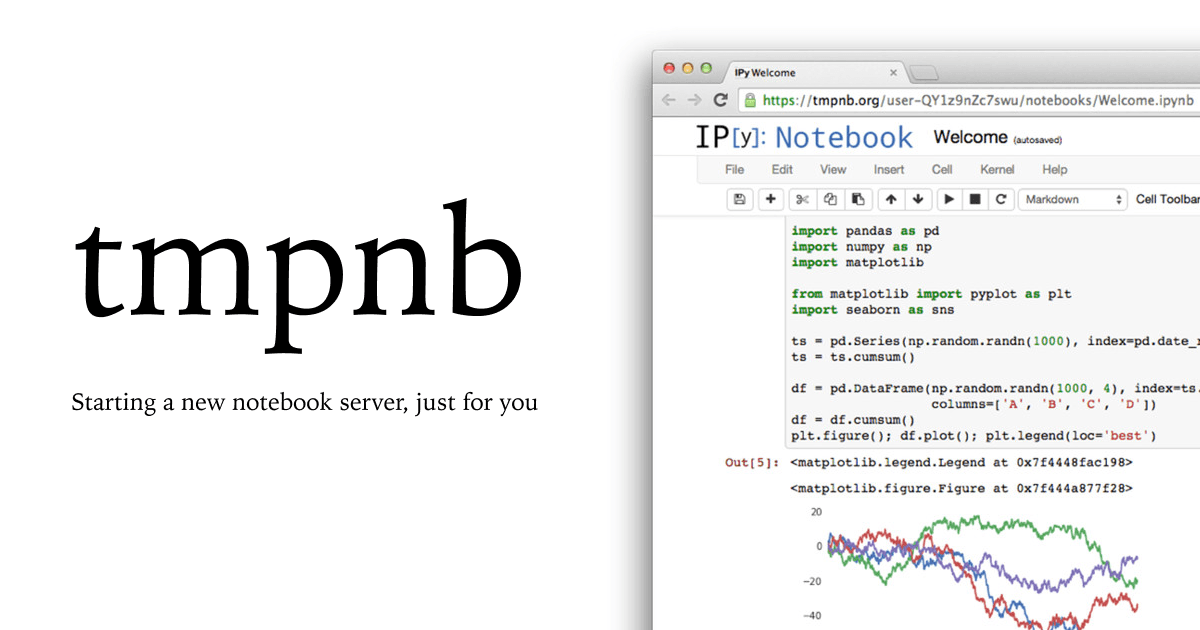Run the cell with the play icon
Image resolution: width=1200 pixels, height=630 pixels.
(947, 199)
